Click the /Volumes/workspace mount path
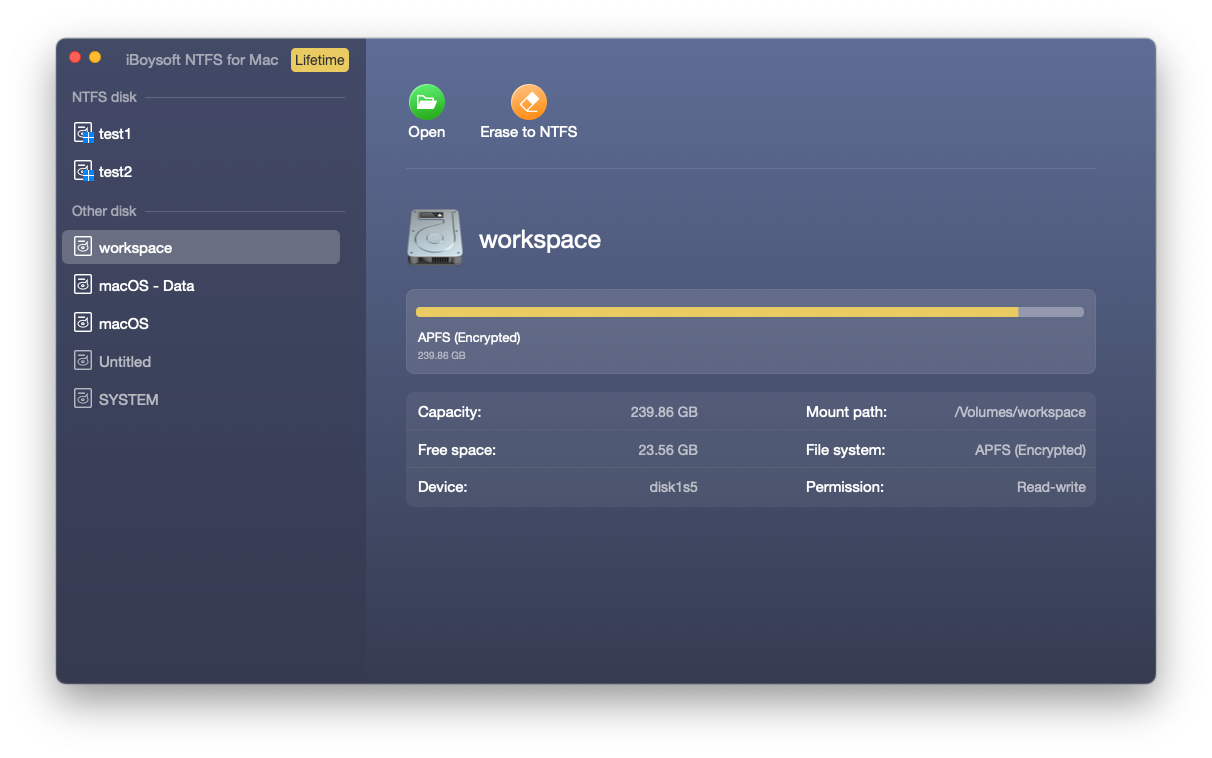 pyautogui.click(x=1020, y=412)
